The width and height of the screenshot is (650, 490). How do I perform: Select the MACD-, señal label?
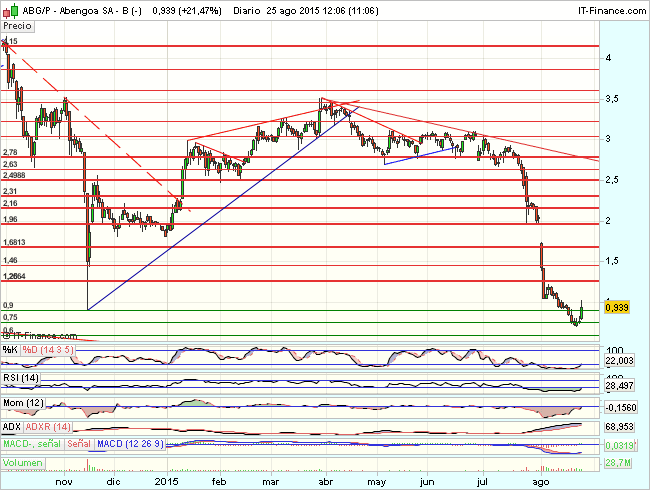coord(32,444)
